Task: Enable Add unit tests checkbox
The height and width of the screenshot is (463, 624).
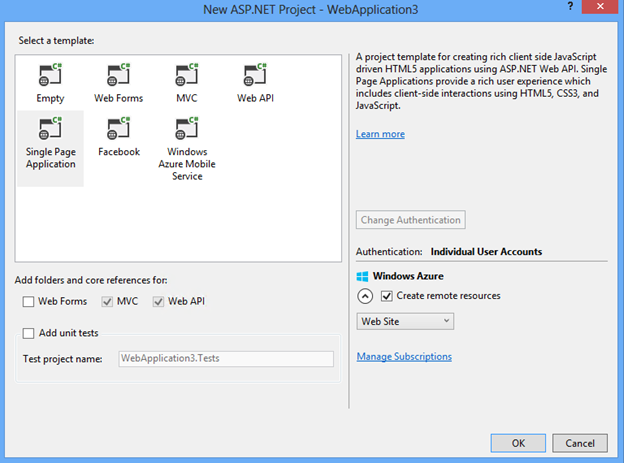Action: [x=28, y=333]
